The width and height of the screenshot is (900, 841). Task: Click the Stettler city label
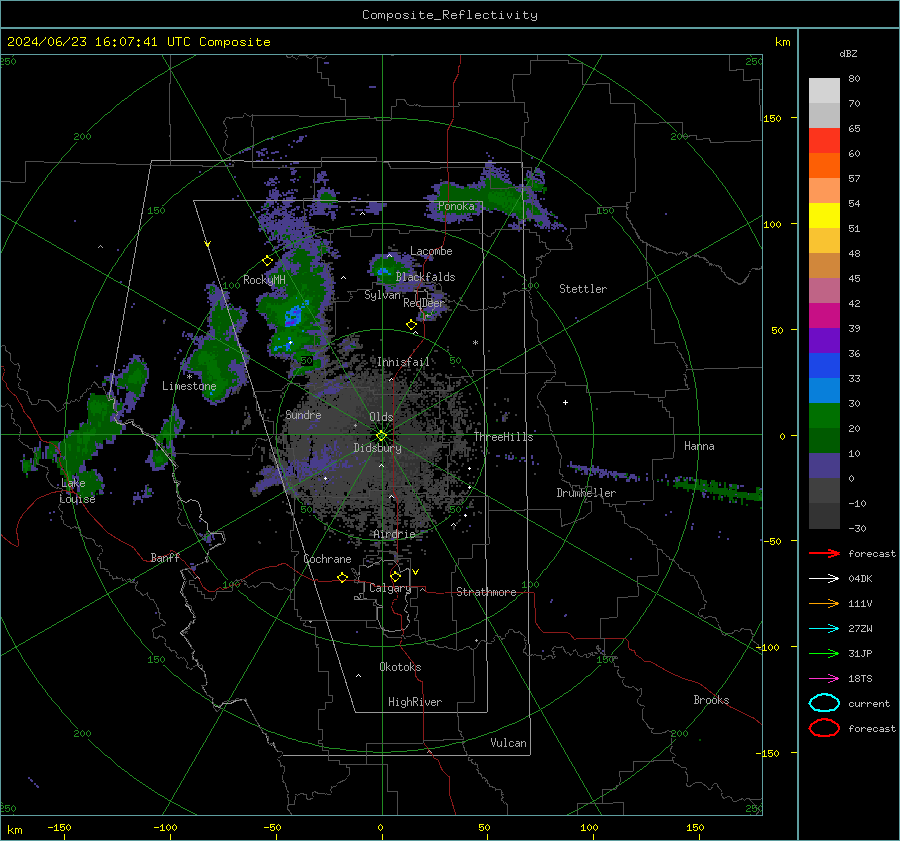click(583, 289)
